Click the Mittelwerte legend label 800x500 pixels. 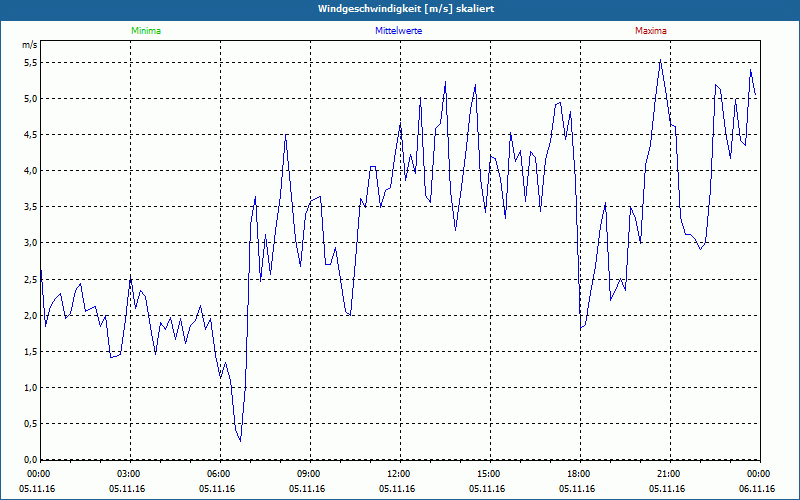[x=398, y=31]
